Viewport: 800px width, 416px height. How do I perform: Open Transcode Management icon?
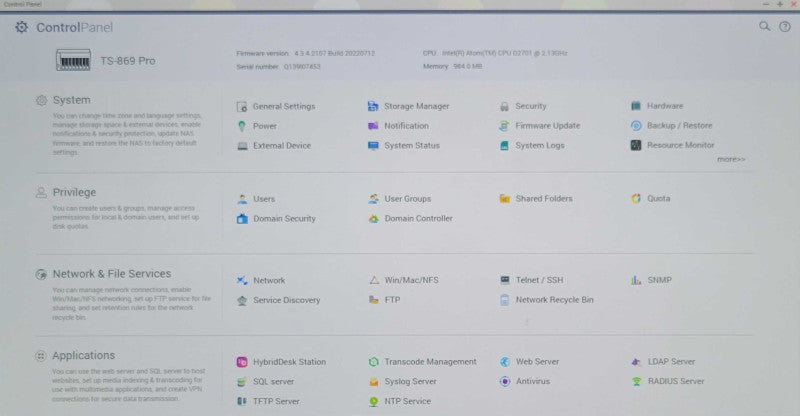[373, 362]
